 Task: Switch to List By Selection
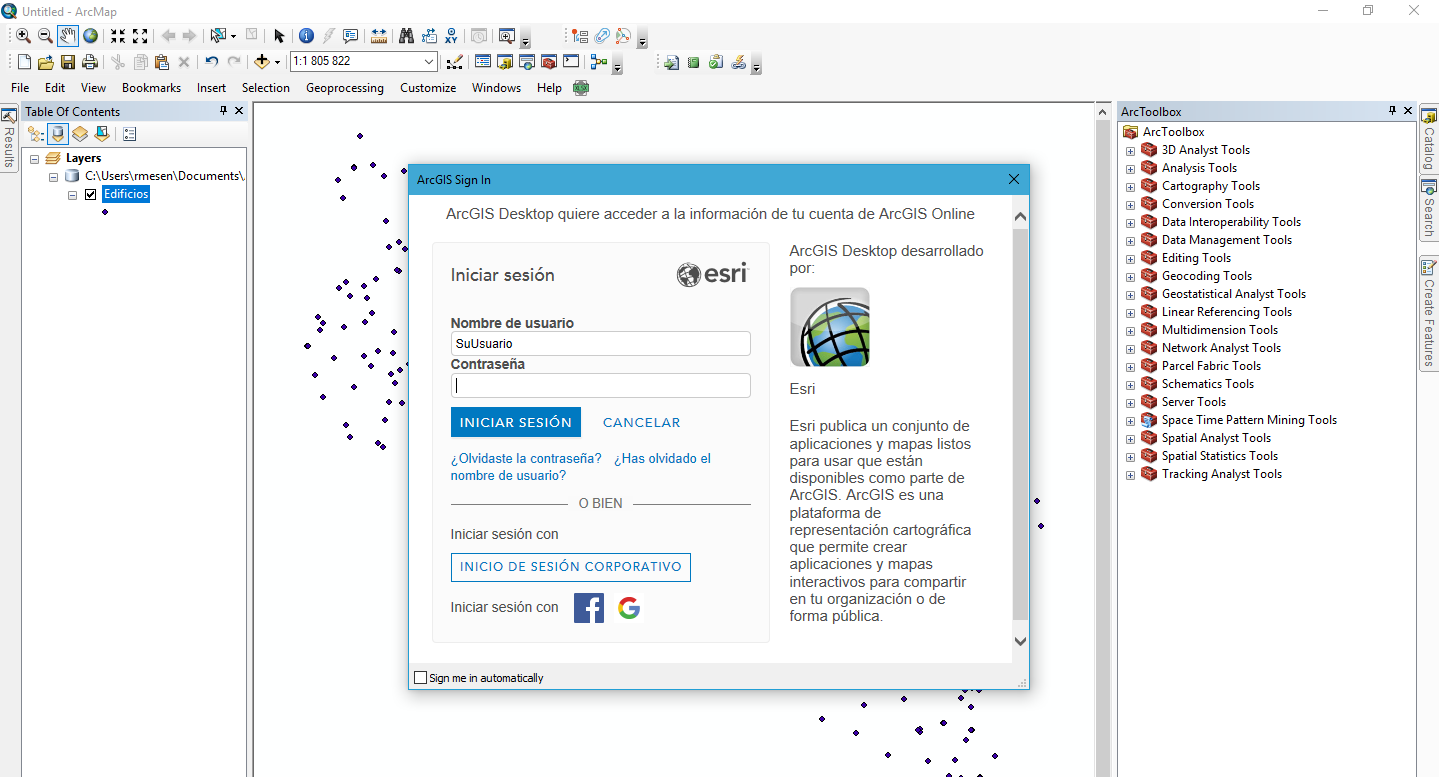click(102, 134)
